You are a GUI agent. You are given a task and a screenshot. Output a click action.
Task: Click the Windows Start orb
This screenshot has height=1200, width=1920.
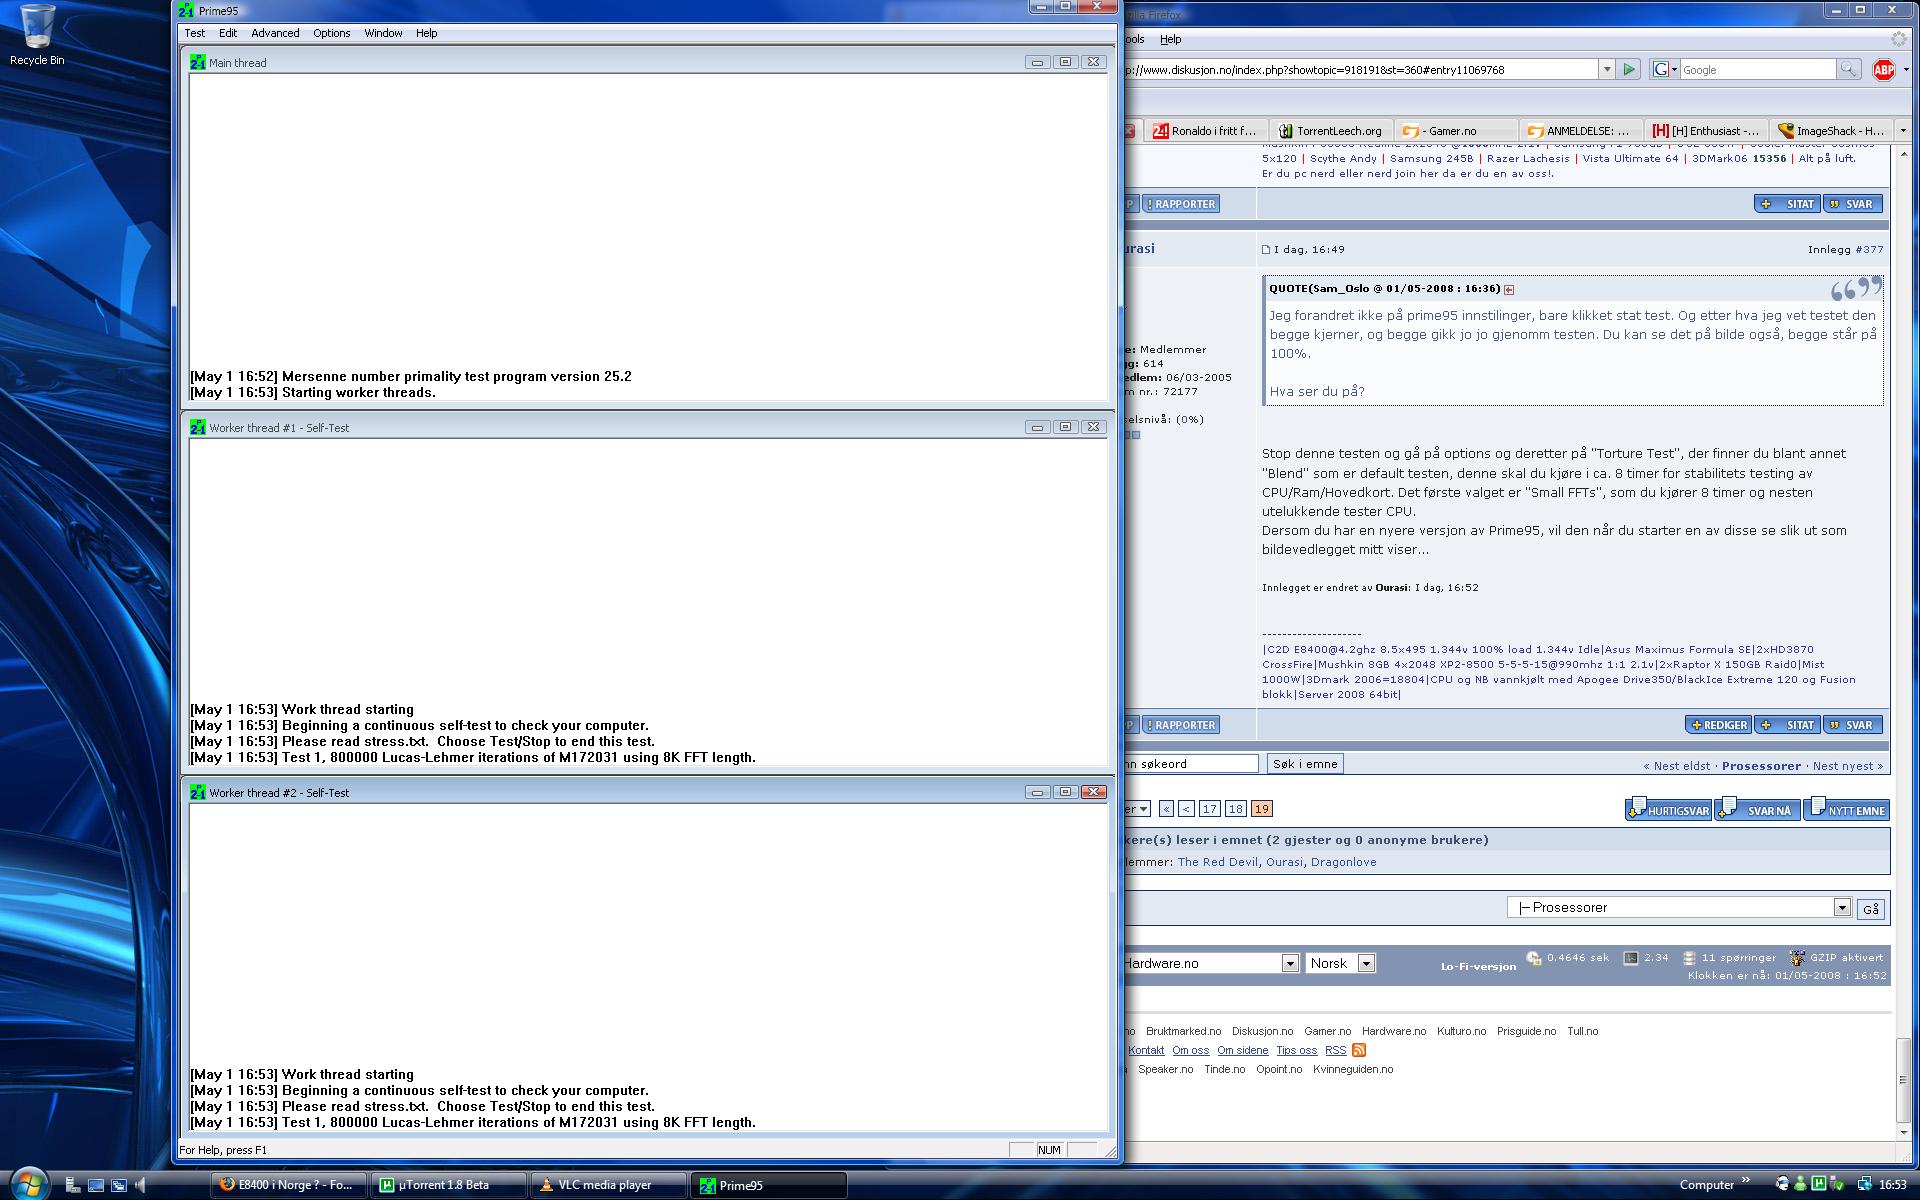pos(29,1183)
